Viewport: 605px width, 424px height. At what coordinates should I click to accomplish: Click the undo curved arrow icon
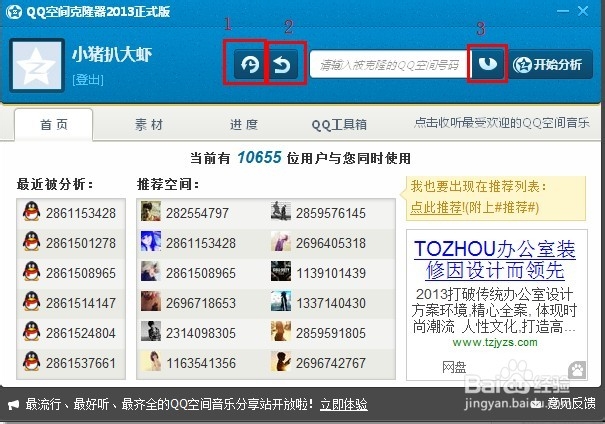(x=282, y=64)
